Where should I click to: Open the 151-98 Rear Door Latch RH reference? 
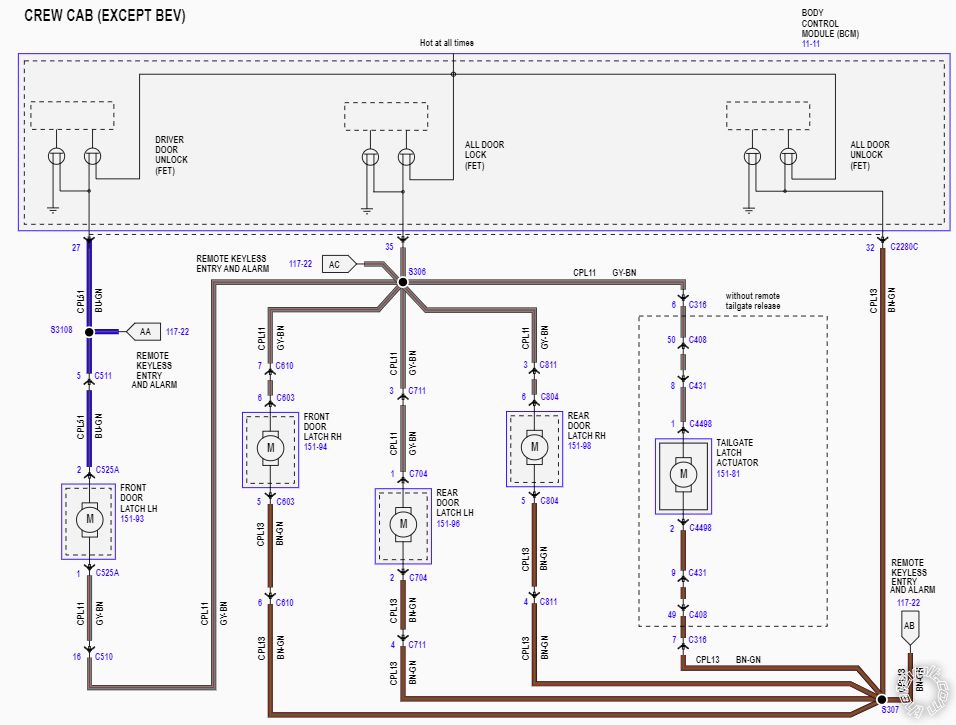pos(580,446)
